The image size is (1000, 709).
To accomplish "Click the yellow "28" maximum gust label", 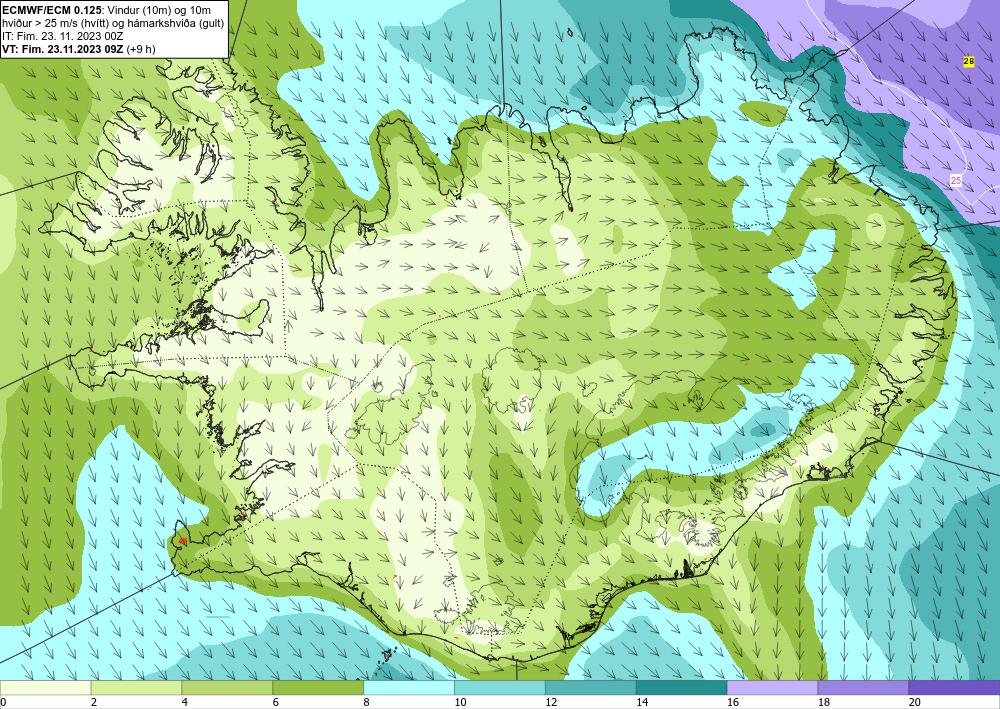I will coord(969,62).
